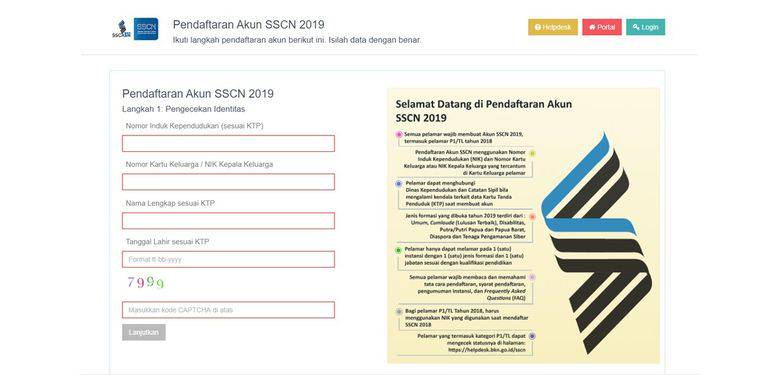The image size is (780, 390).
Task: Click 'Semua pelamar wajib membuat Akun SSCN' note
Action: [463, 138]
